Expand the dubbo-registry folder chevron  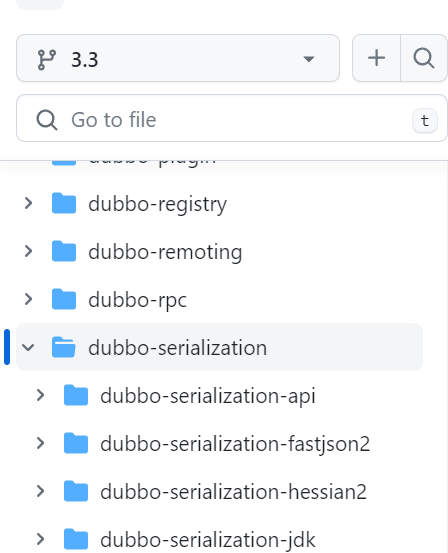(28, 203)
